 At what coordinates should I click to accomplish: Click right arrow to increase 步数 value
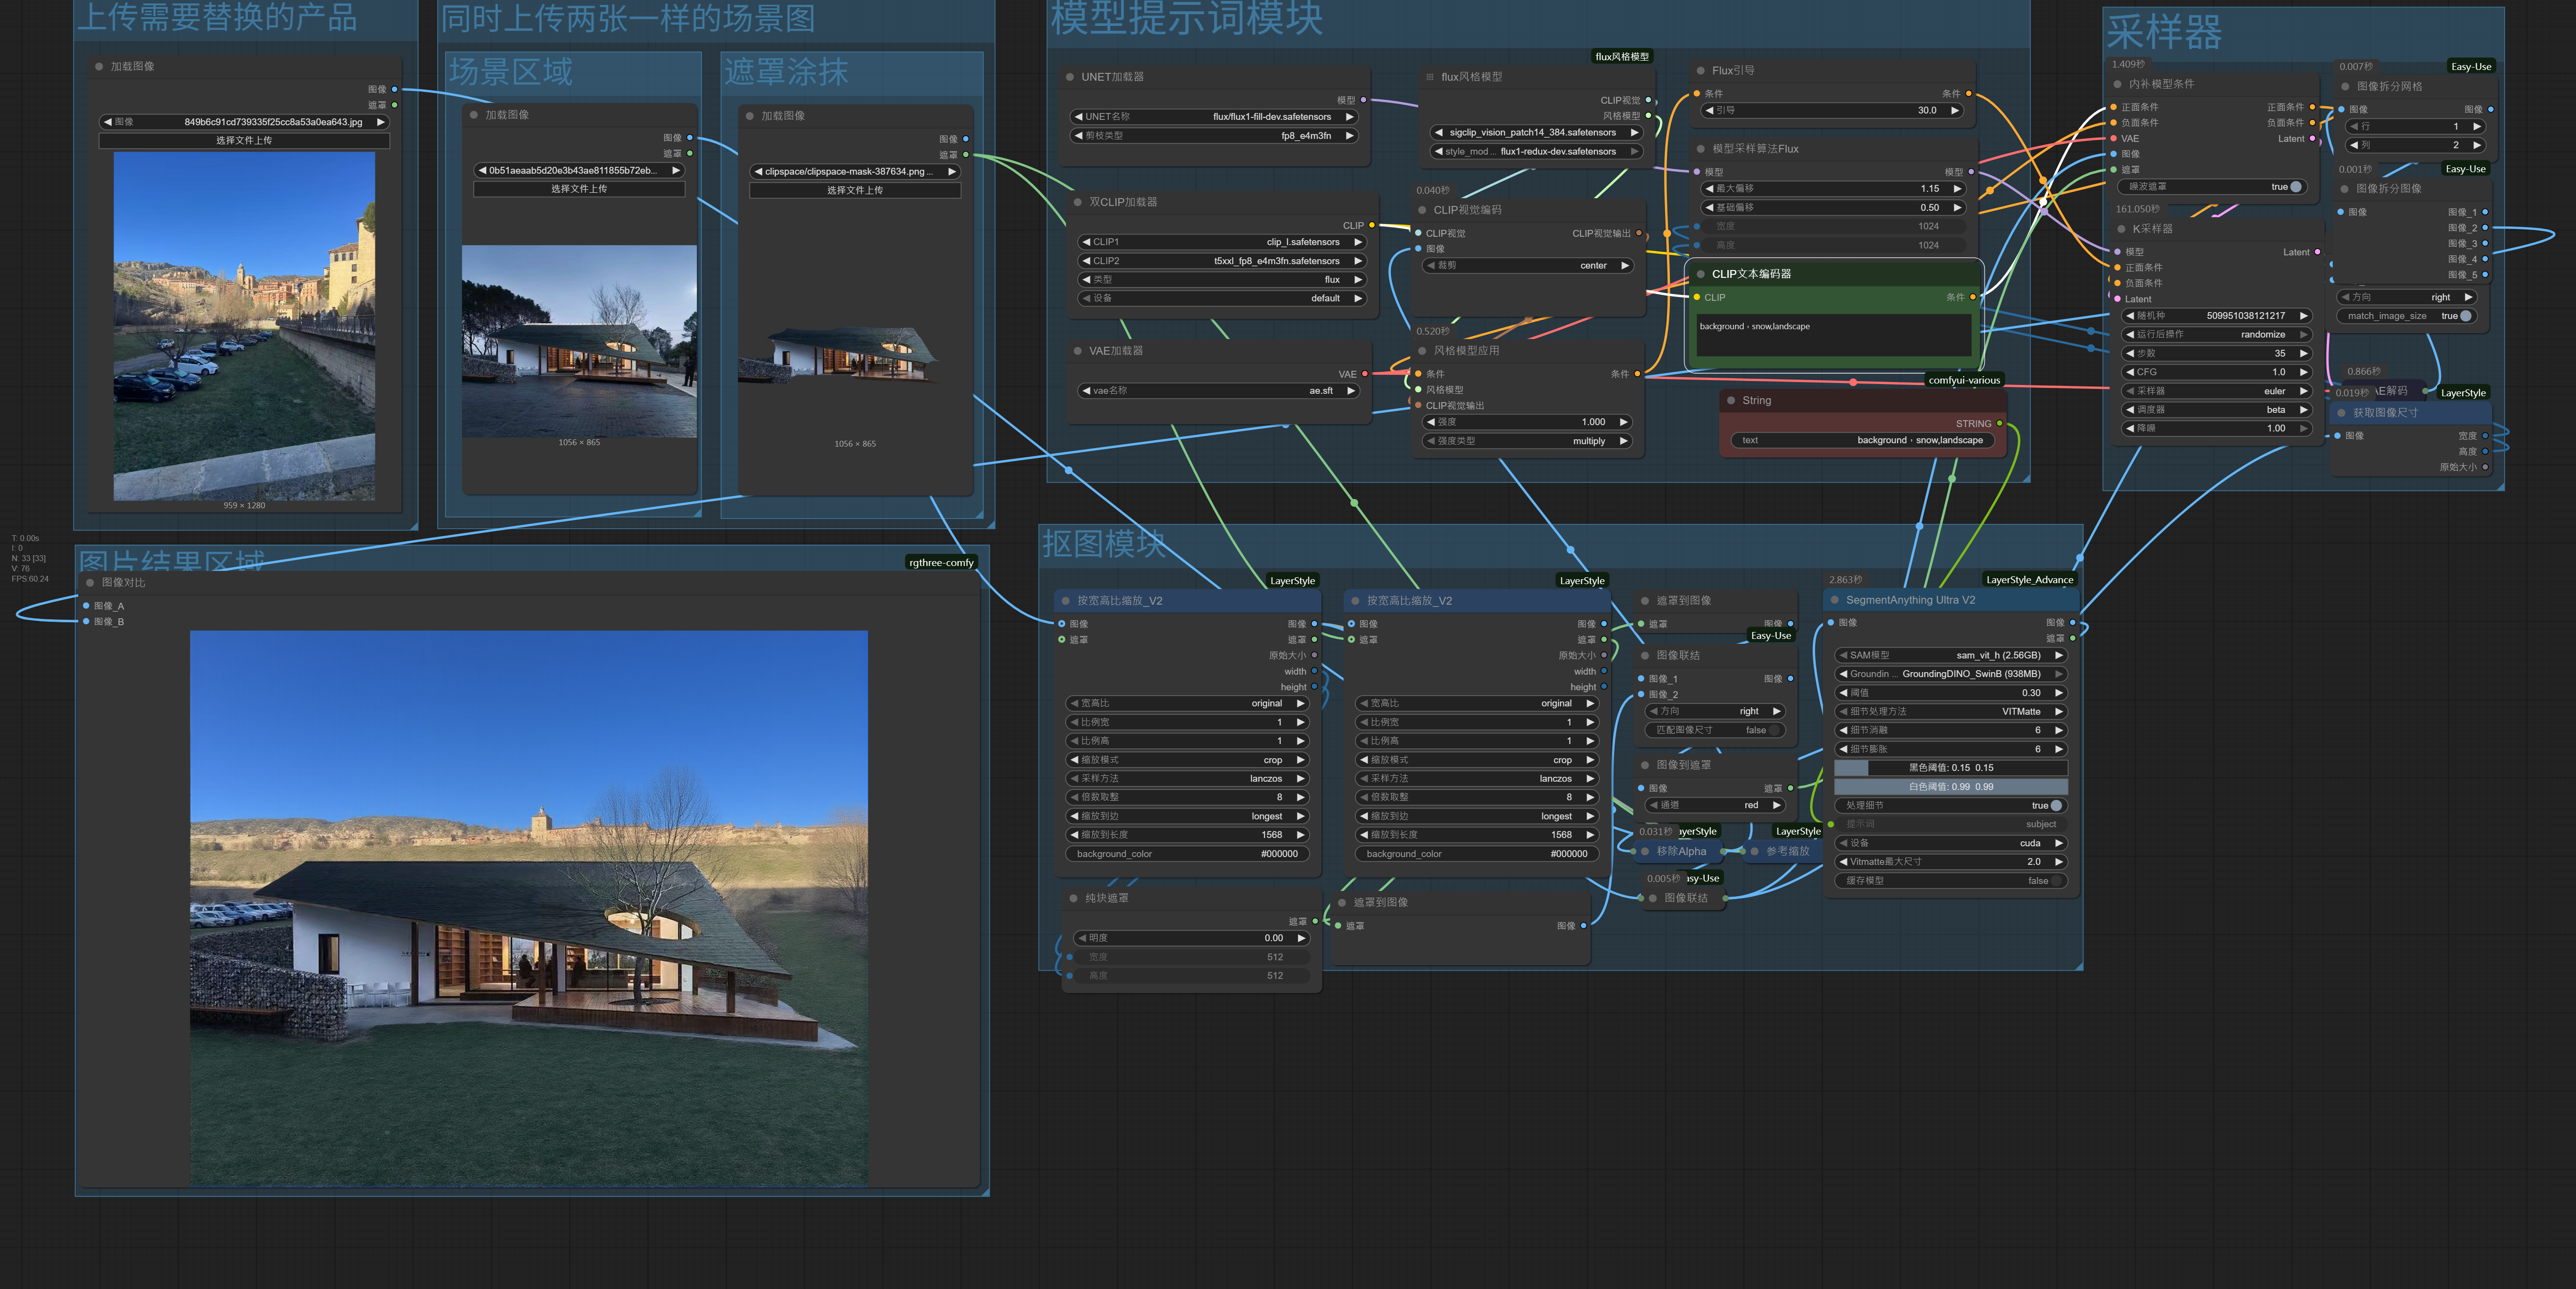pyautogui.click(x=2303, y=353)
